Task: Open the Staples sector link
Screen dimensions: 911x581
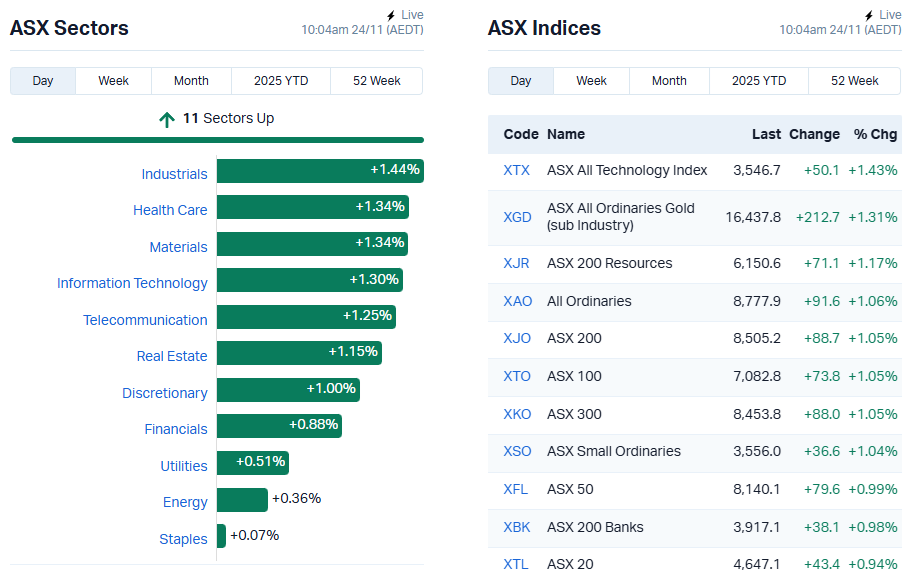Action: coord(183,539)
